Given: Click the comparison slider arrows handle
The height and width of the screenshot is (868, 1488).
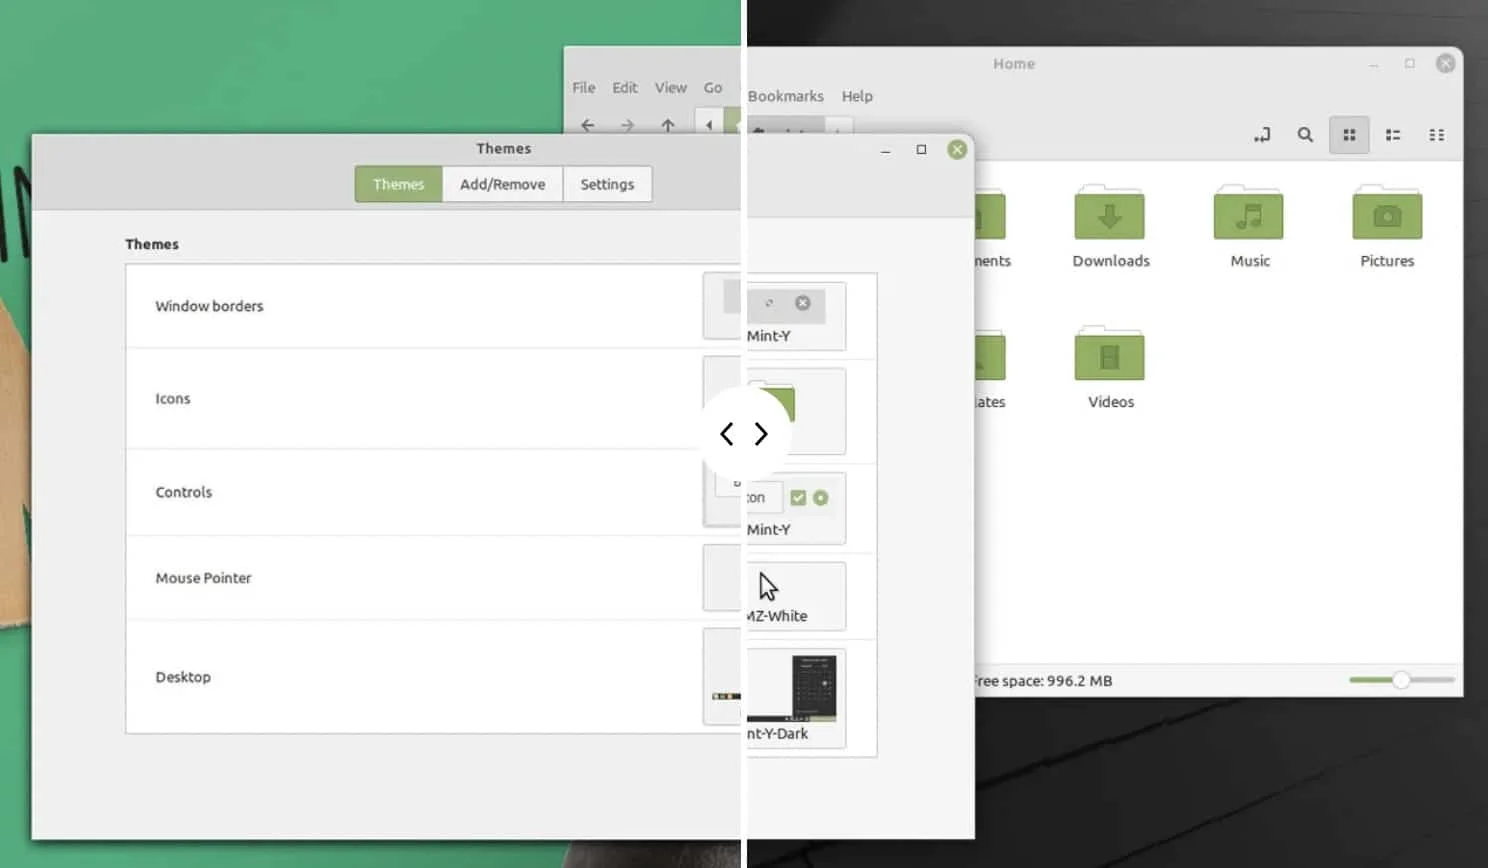Looking at the screenshot, I should [744, 434].
